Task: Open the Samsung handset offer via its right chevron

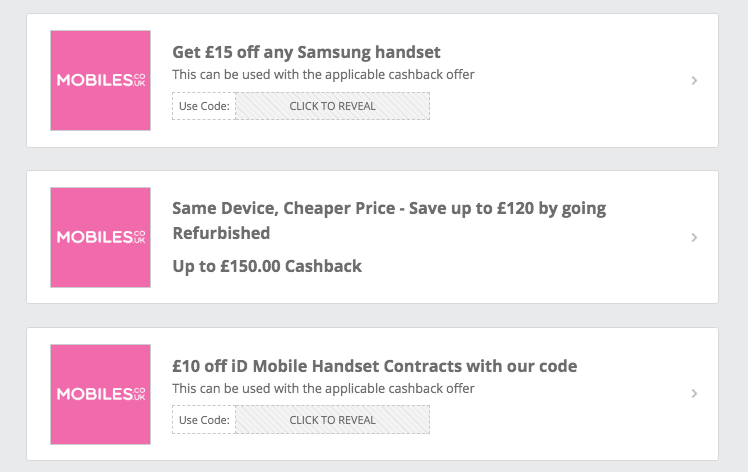Action: tap(694, 81)
